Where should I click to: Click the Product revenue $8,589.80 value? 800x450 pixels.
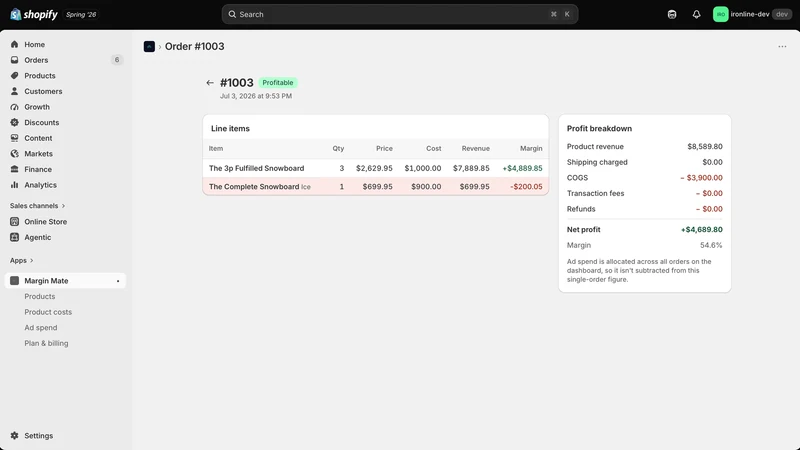pyautogui.click(x=705, y=146)
